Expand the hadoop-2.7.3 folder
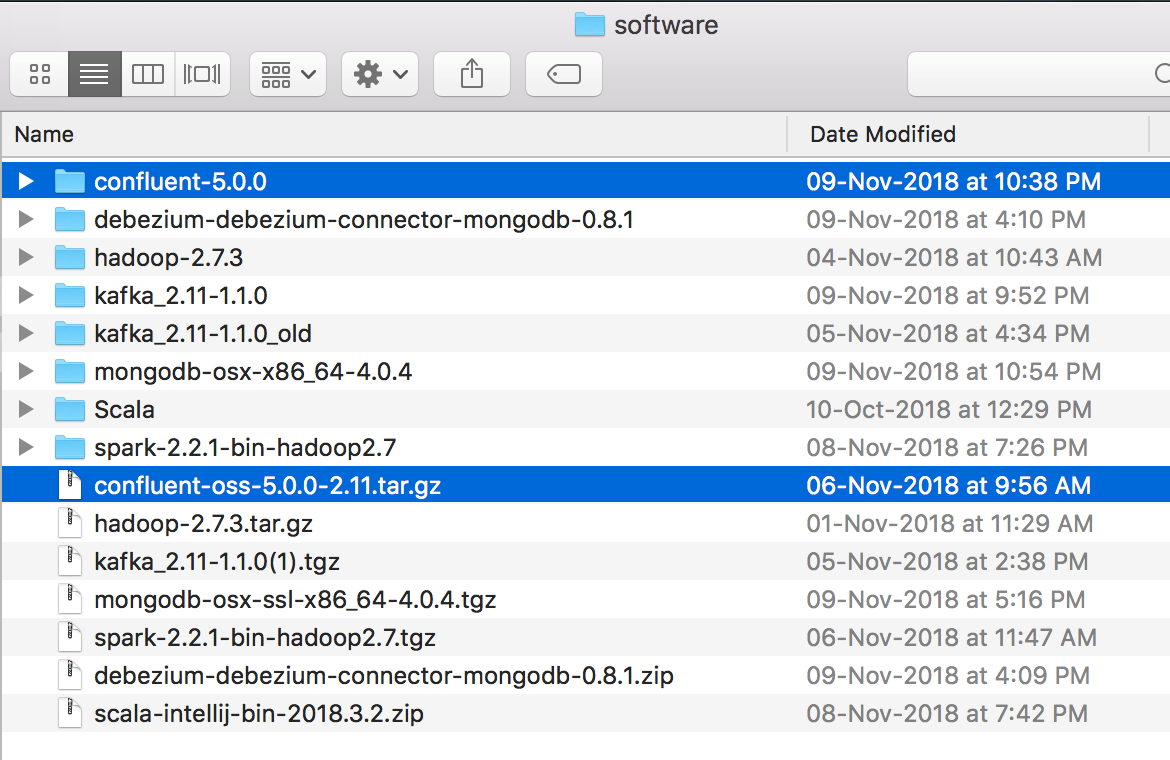 tap(25, 257)
